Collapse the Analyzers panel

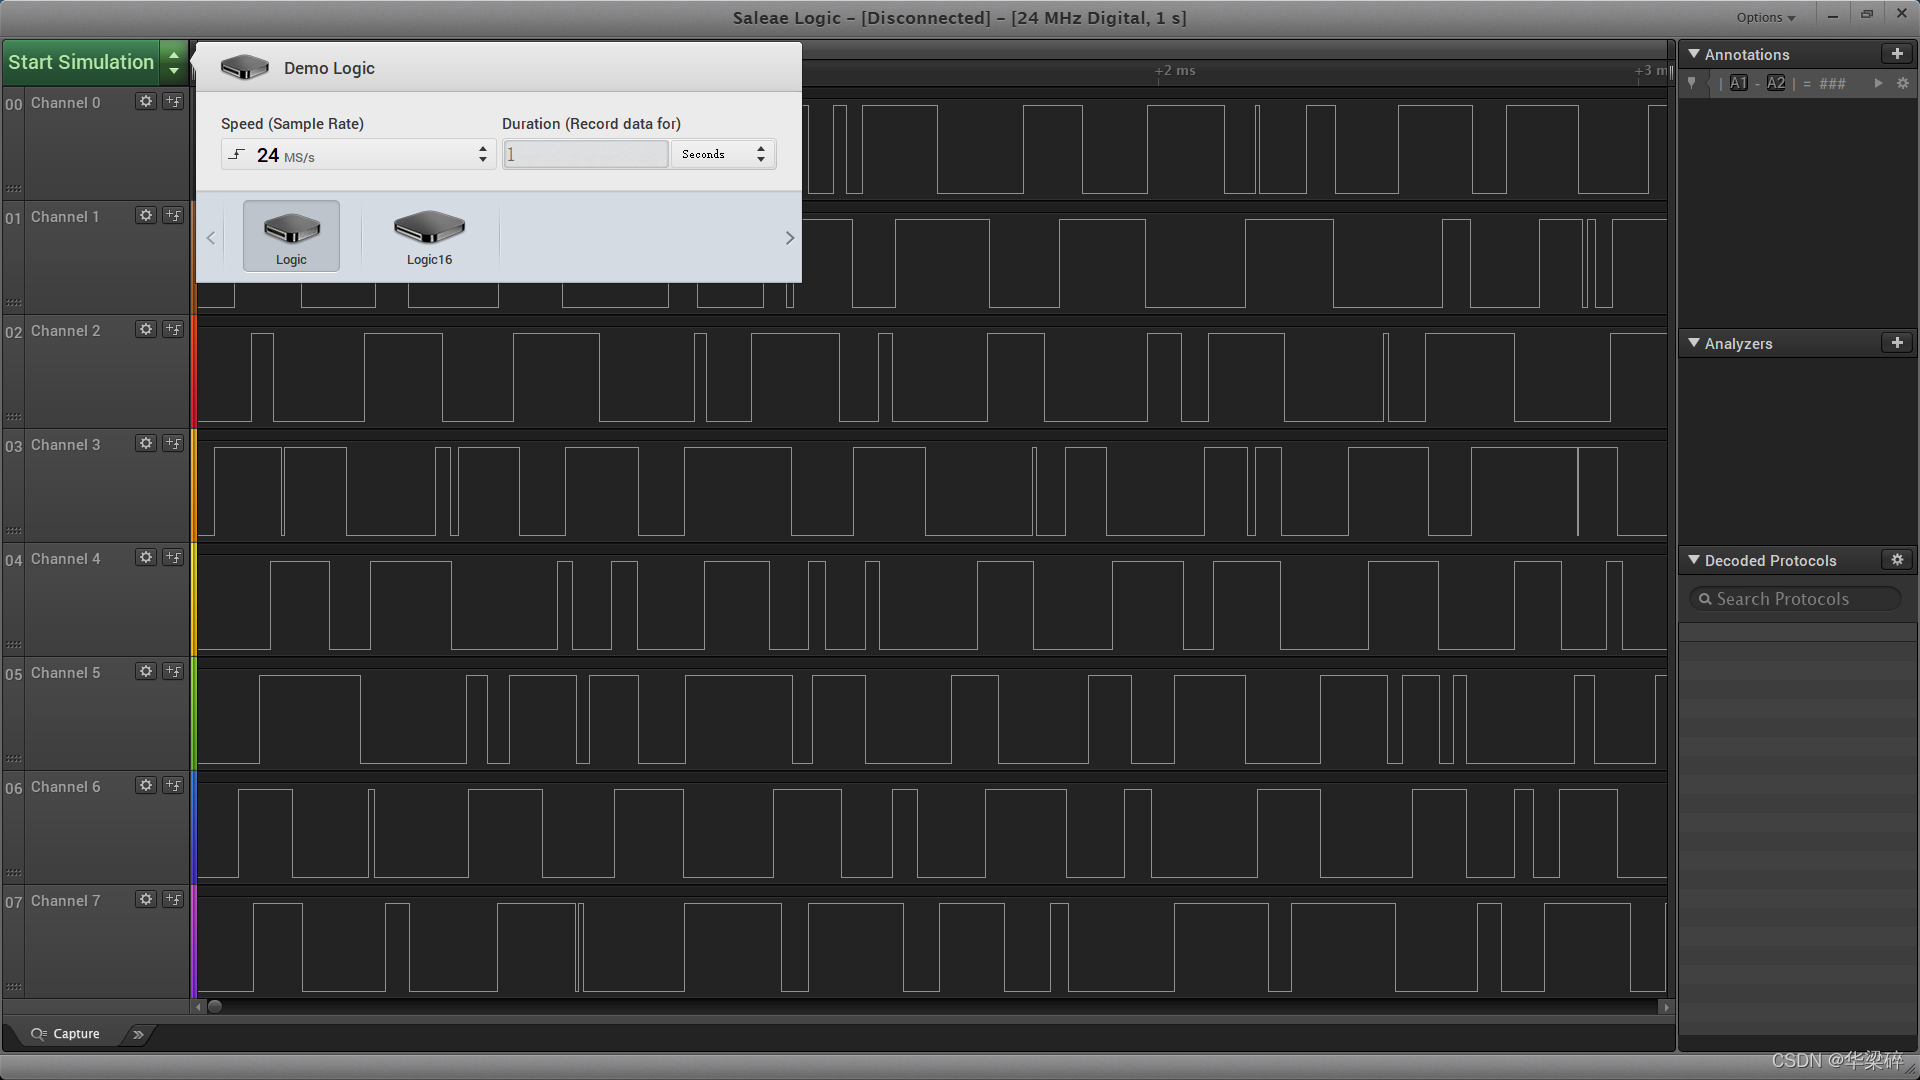coord(1694,343)
